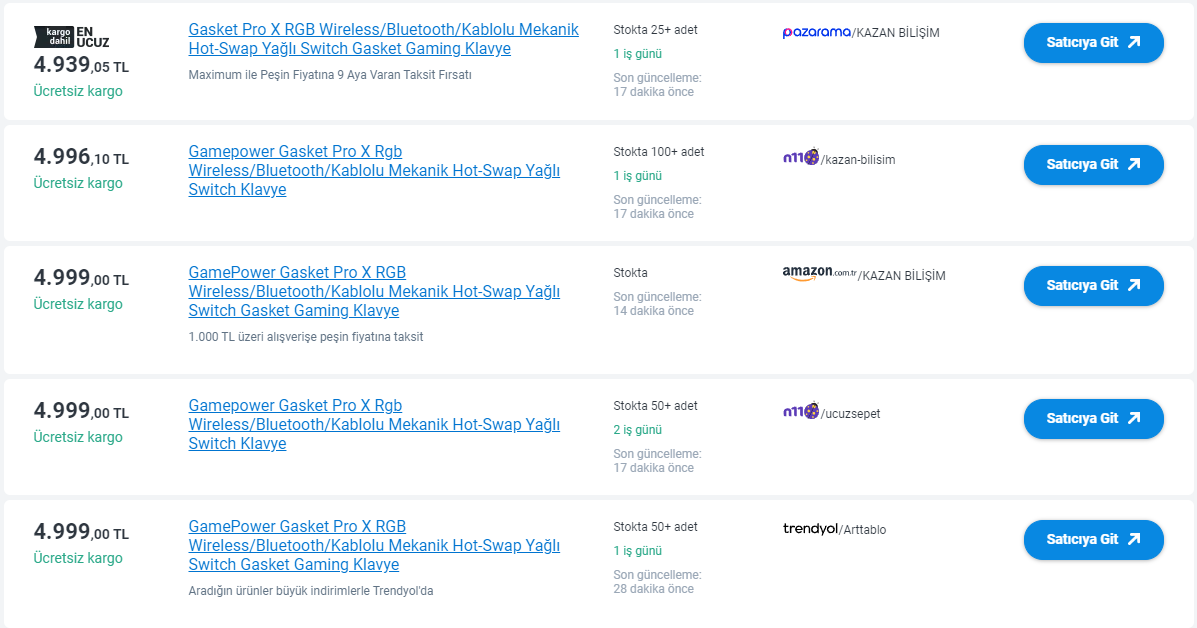
Task: Click the '1.000 TL üzeri alışverişe' installment note
Action: click(305, 337)
